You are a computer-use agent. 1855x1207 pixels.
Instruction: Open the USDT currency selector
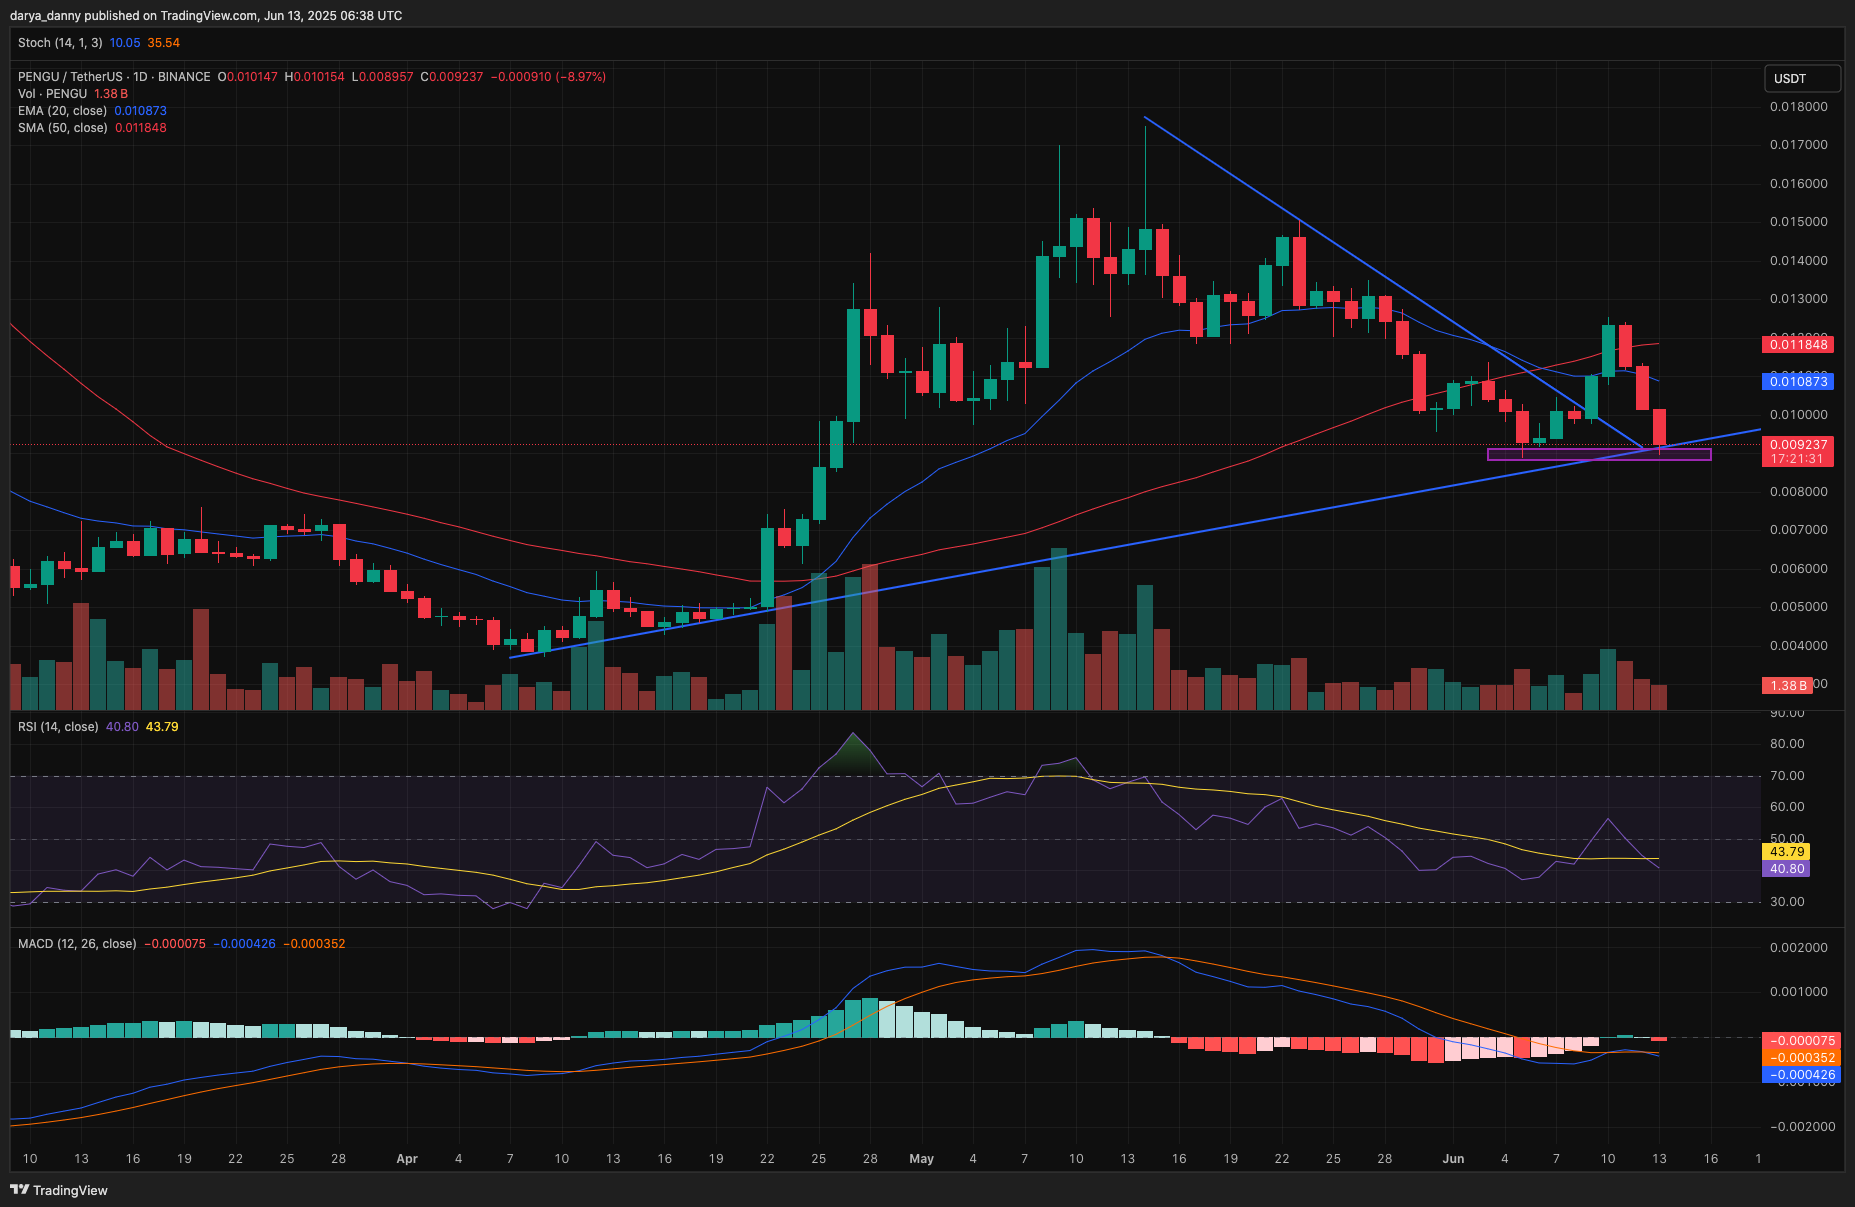click(1801, 79)
